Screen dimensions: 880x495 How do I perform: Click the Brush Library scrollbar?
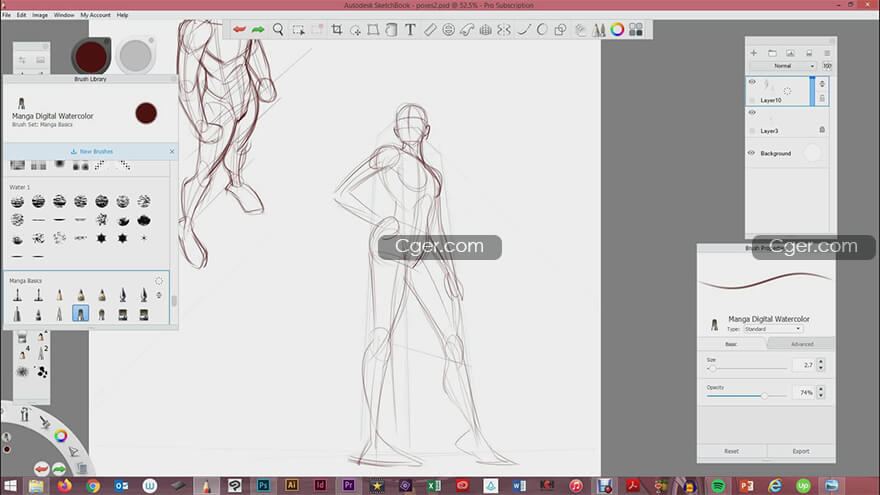[x=173, y=301]
